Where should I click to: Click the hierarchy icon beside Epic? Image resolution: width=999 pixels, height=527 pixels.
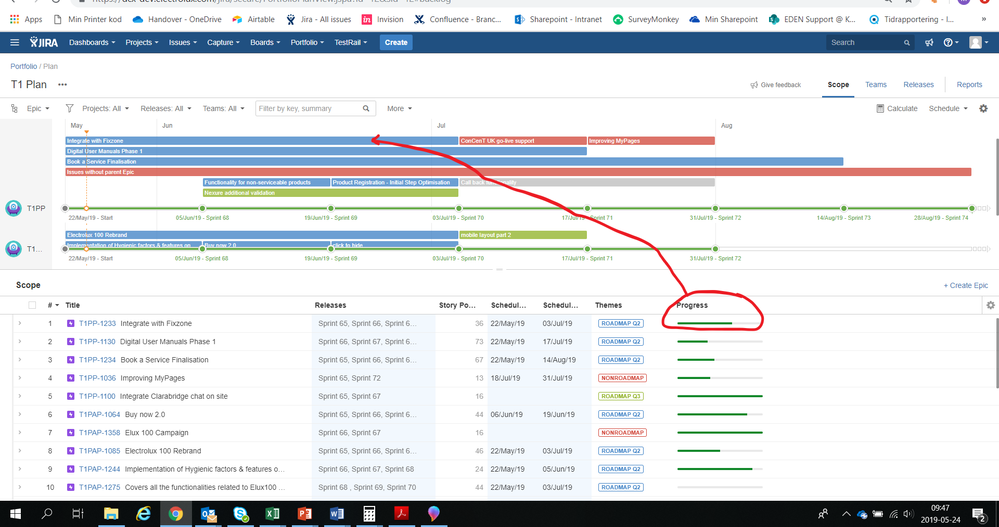pos(14,108)
